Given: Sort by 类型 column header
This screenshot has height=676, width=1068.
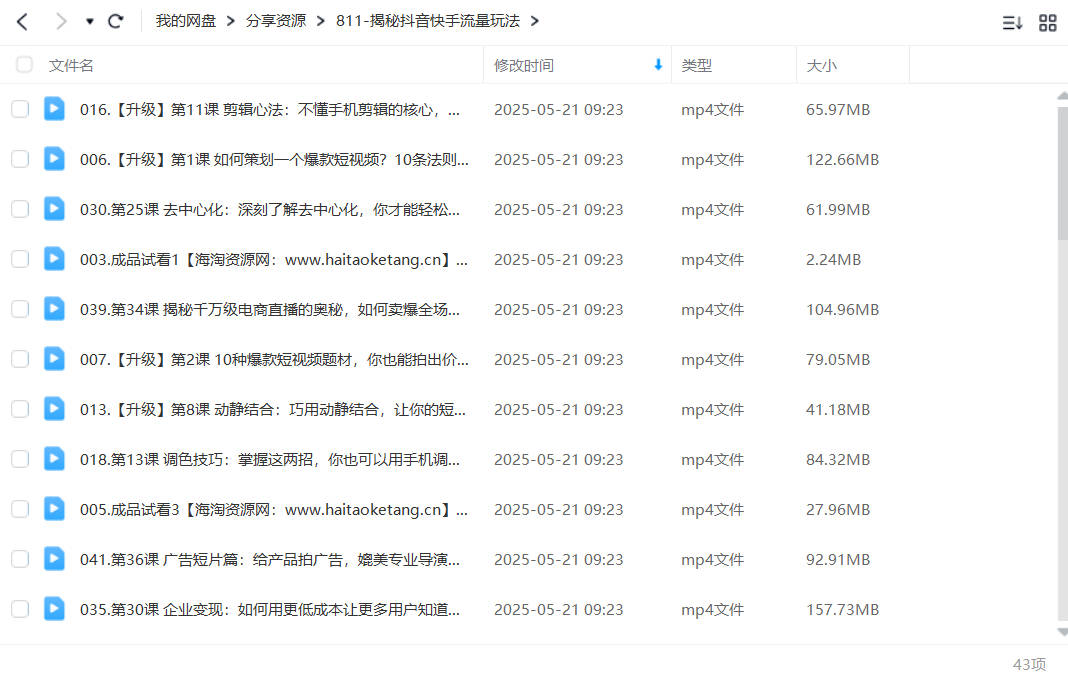Looking at the screenshot, I should point(696,65).
